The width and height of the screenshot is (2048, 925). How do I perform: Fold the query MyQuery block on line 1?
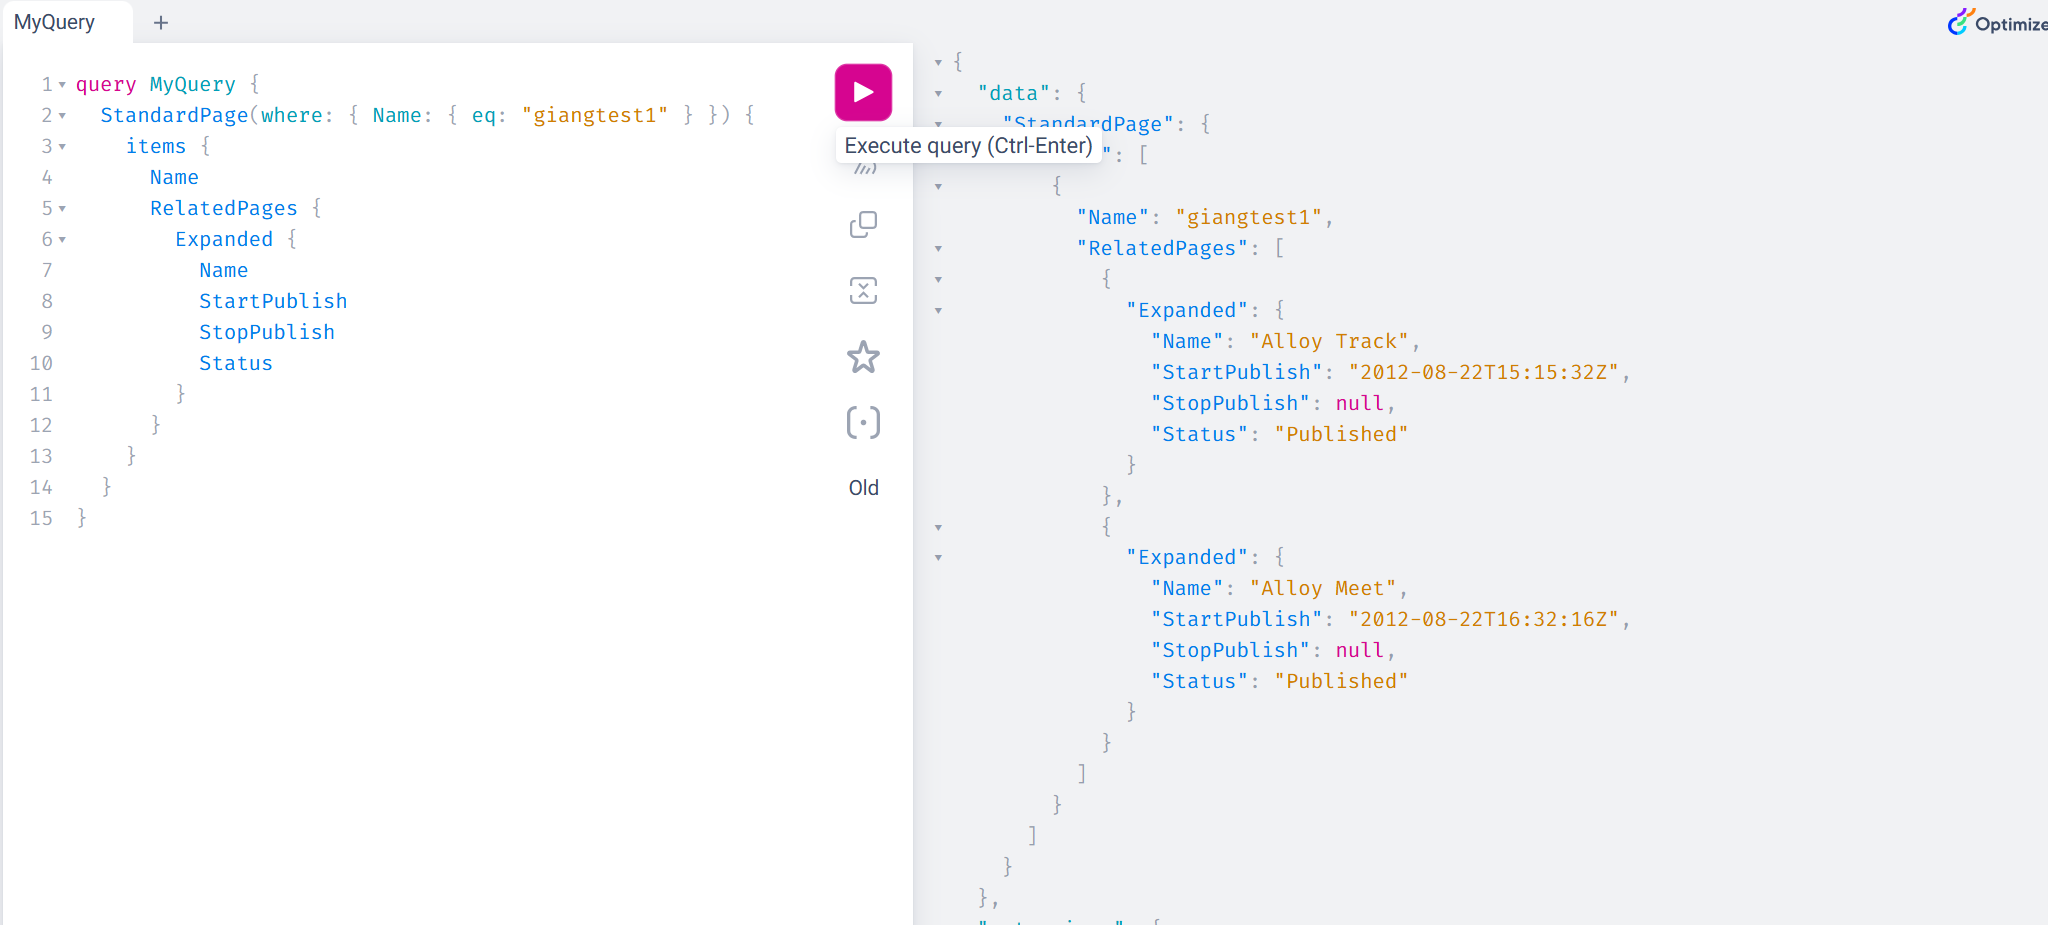tap(62, 85)
